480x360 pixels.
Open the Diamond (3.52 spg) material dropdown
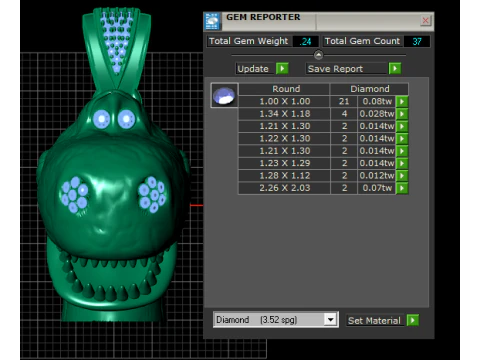(x=276, y=320)
